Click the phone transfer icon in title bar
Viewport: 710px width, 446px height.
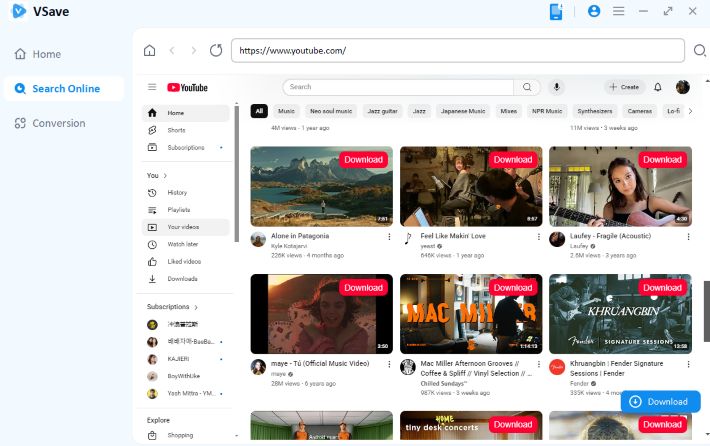point(557,11)
